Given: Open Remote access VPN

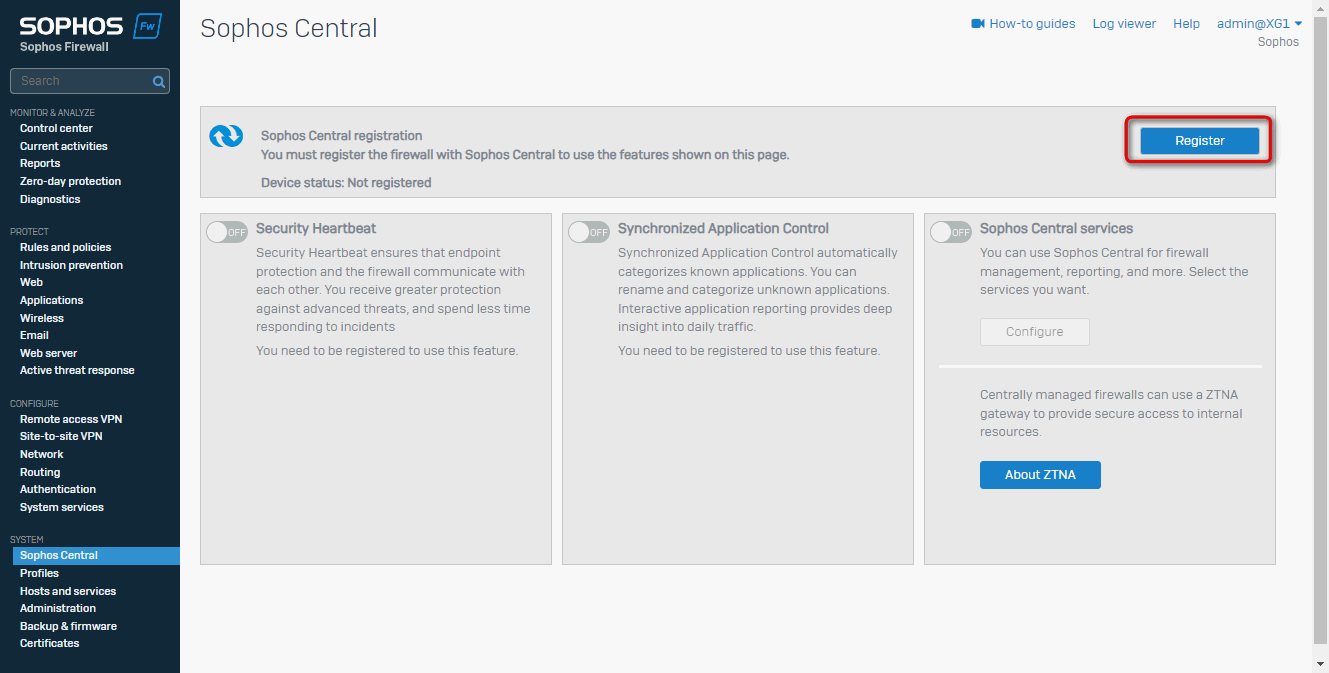Looking at the screenshot, I should [71, 419].
